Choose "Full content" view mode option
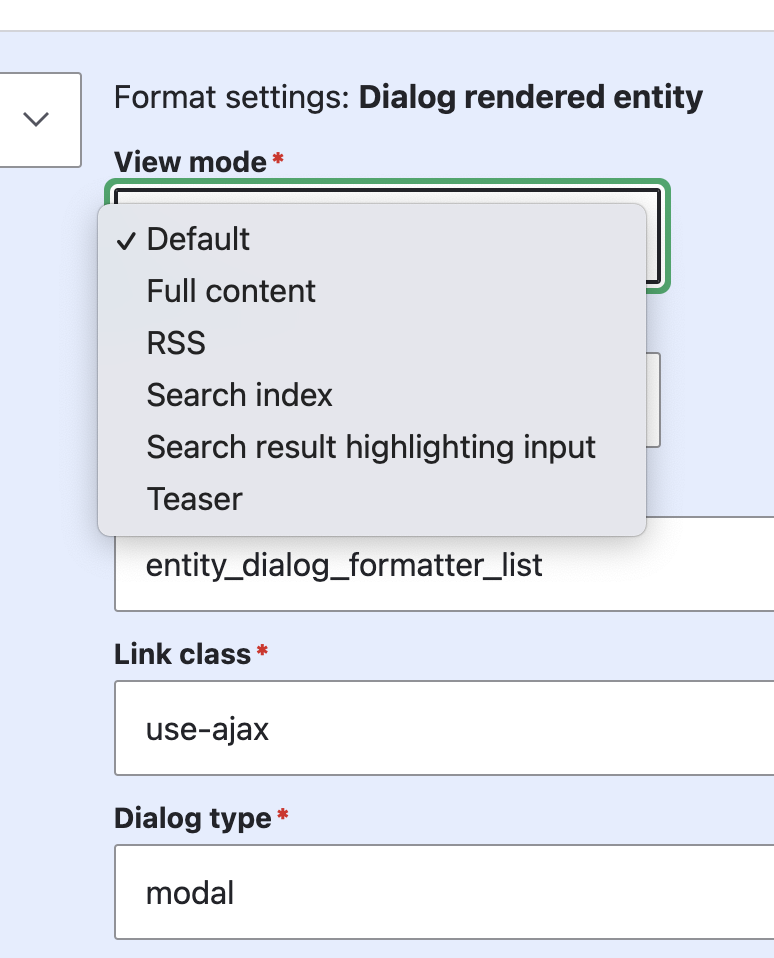The width and height of the screenshot is (774, 958). coord(230,291)
